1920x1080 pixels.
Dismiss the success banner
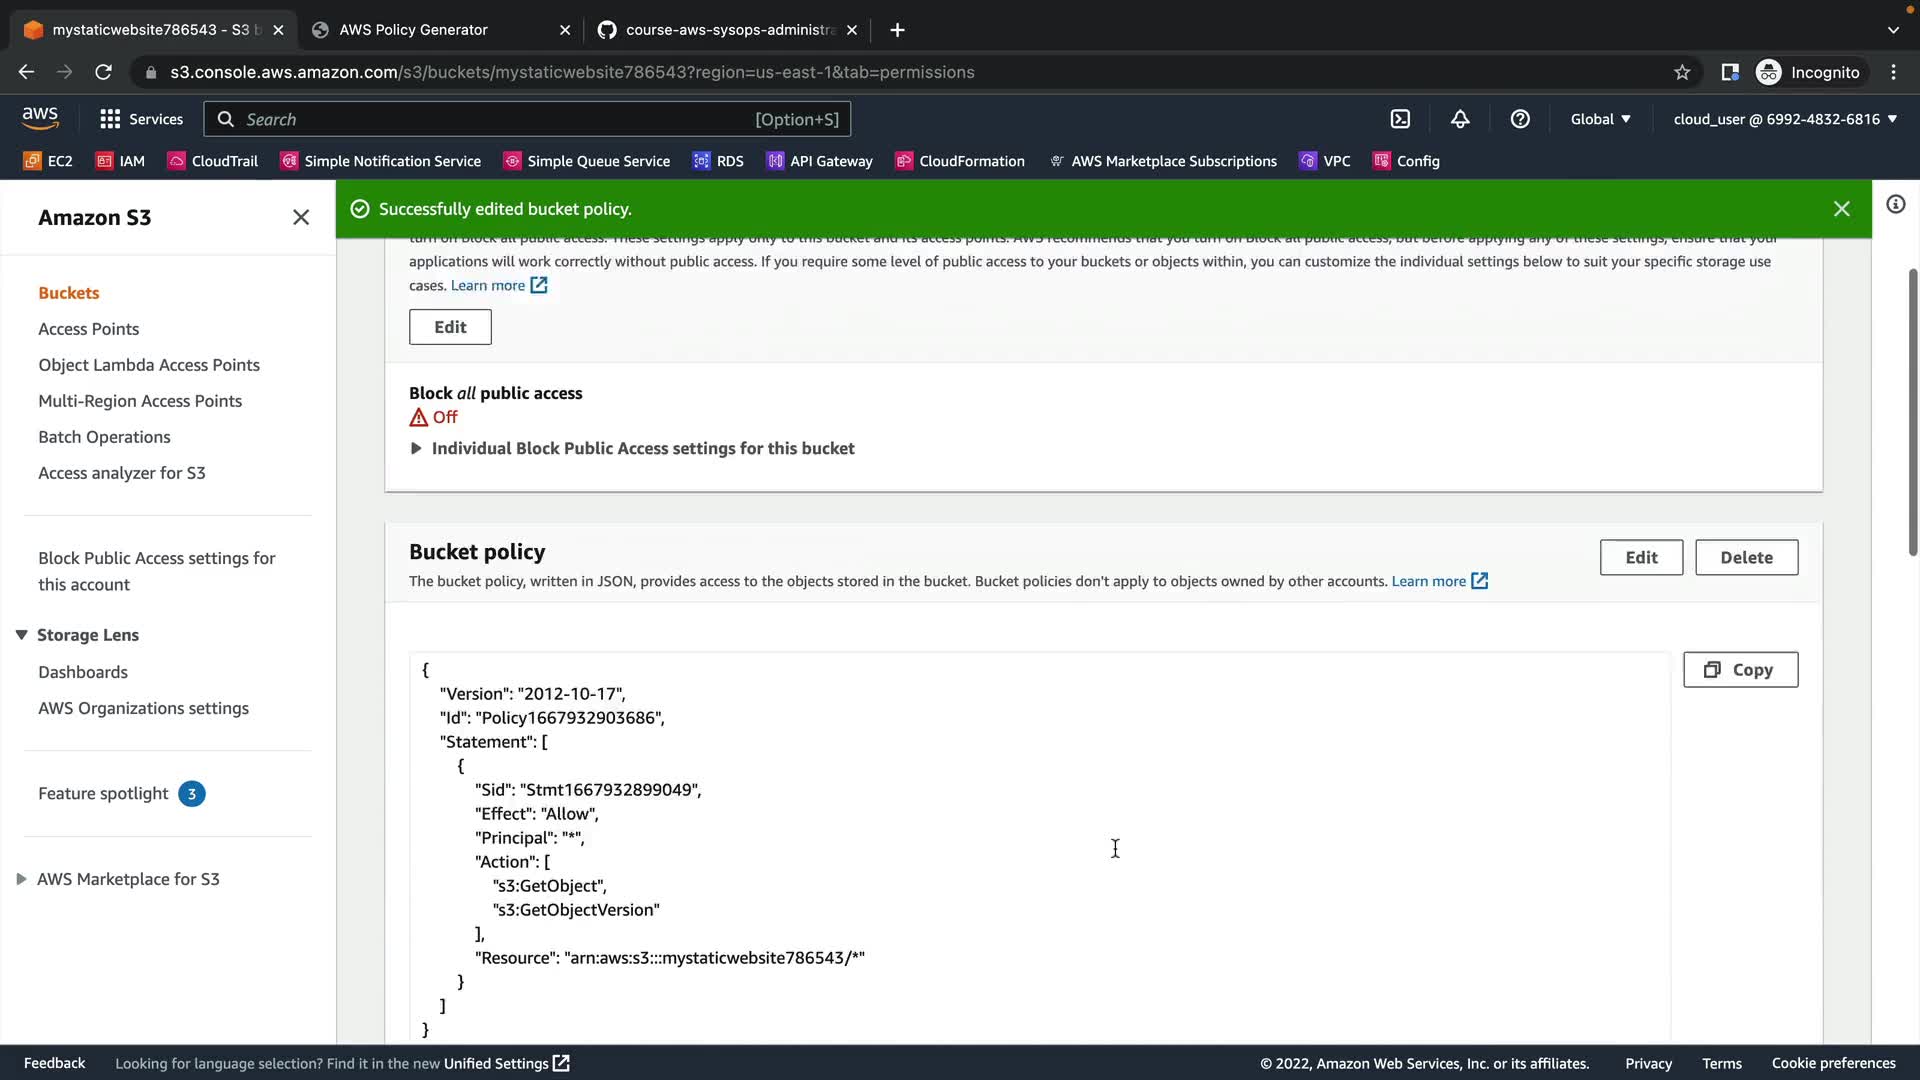1841,209
